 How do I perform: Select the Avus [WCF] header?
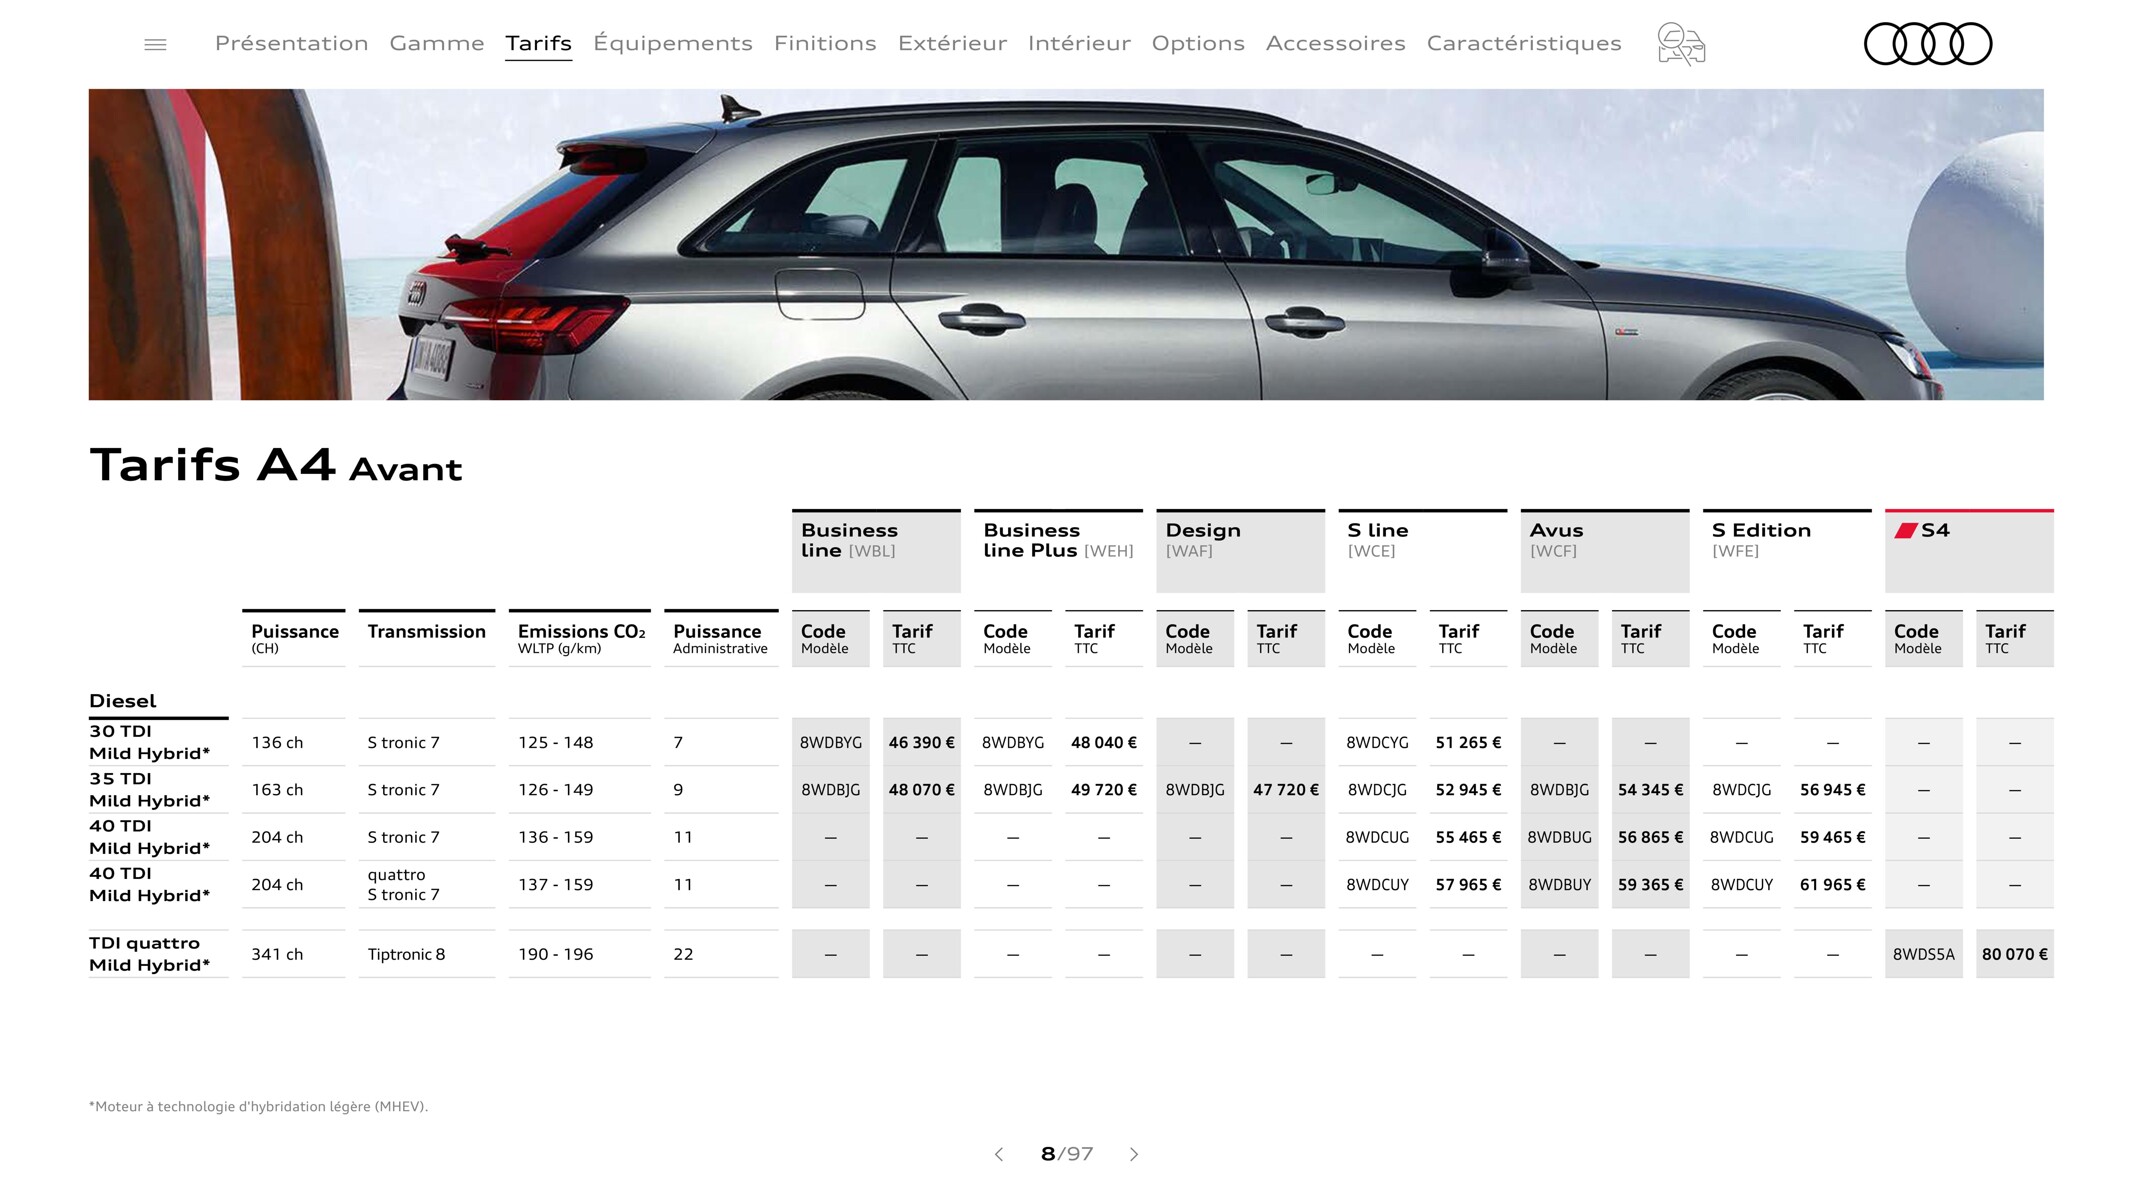[x=1605, y=551]
